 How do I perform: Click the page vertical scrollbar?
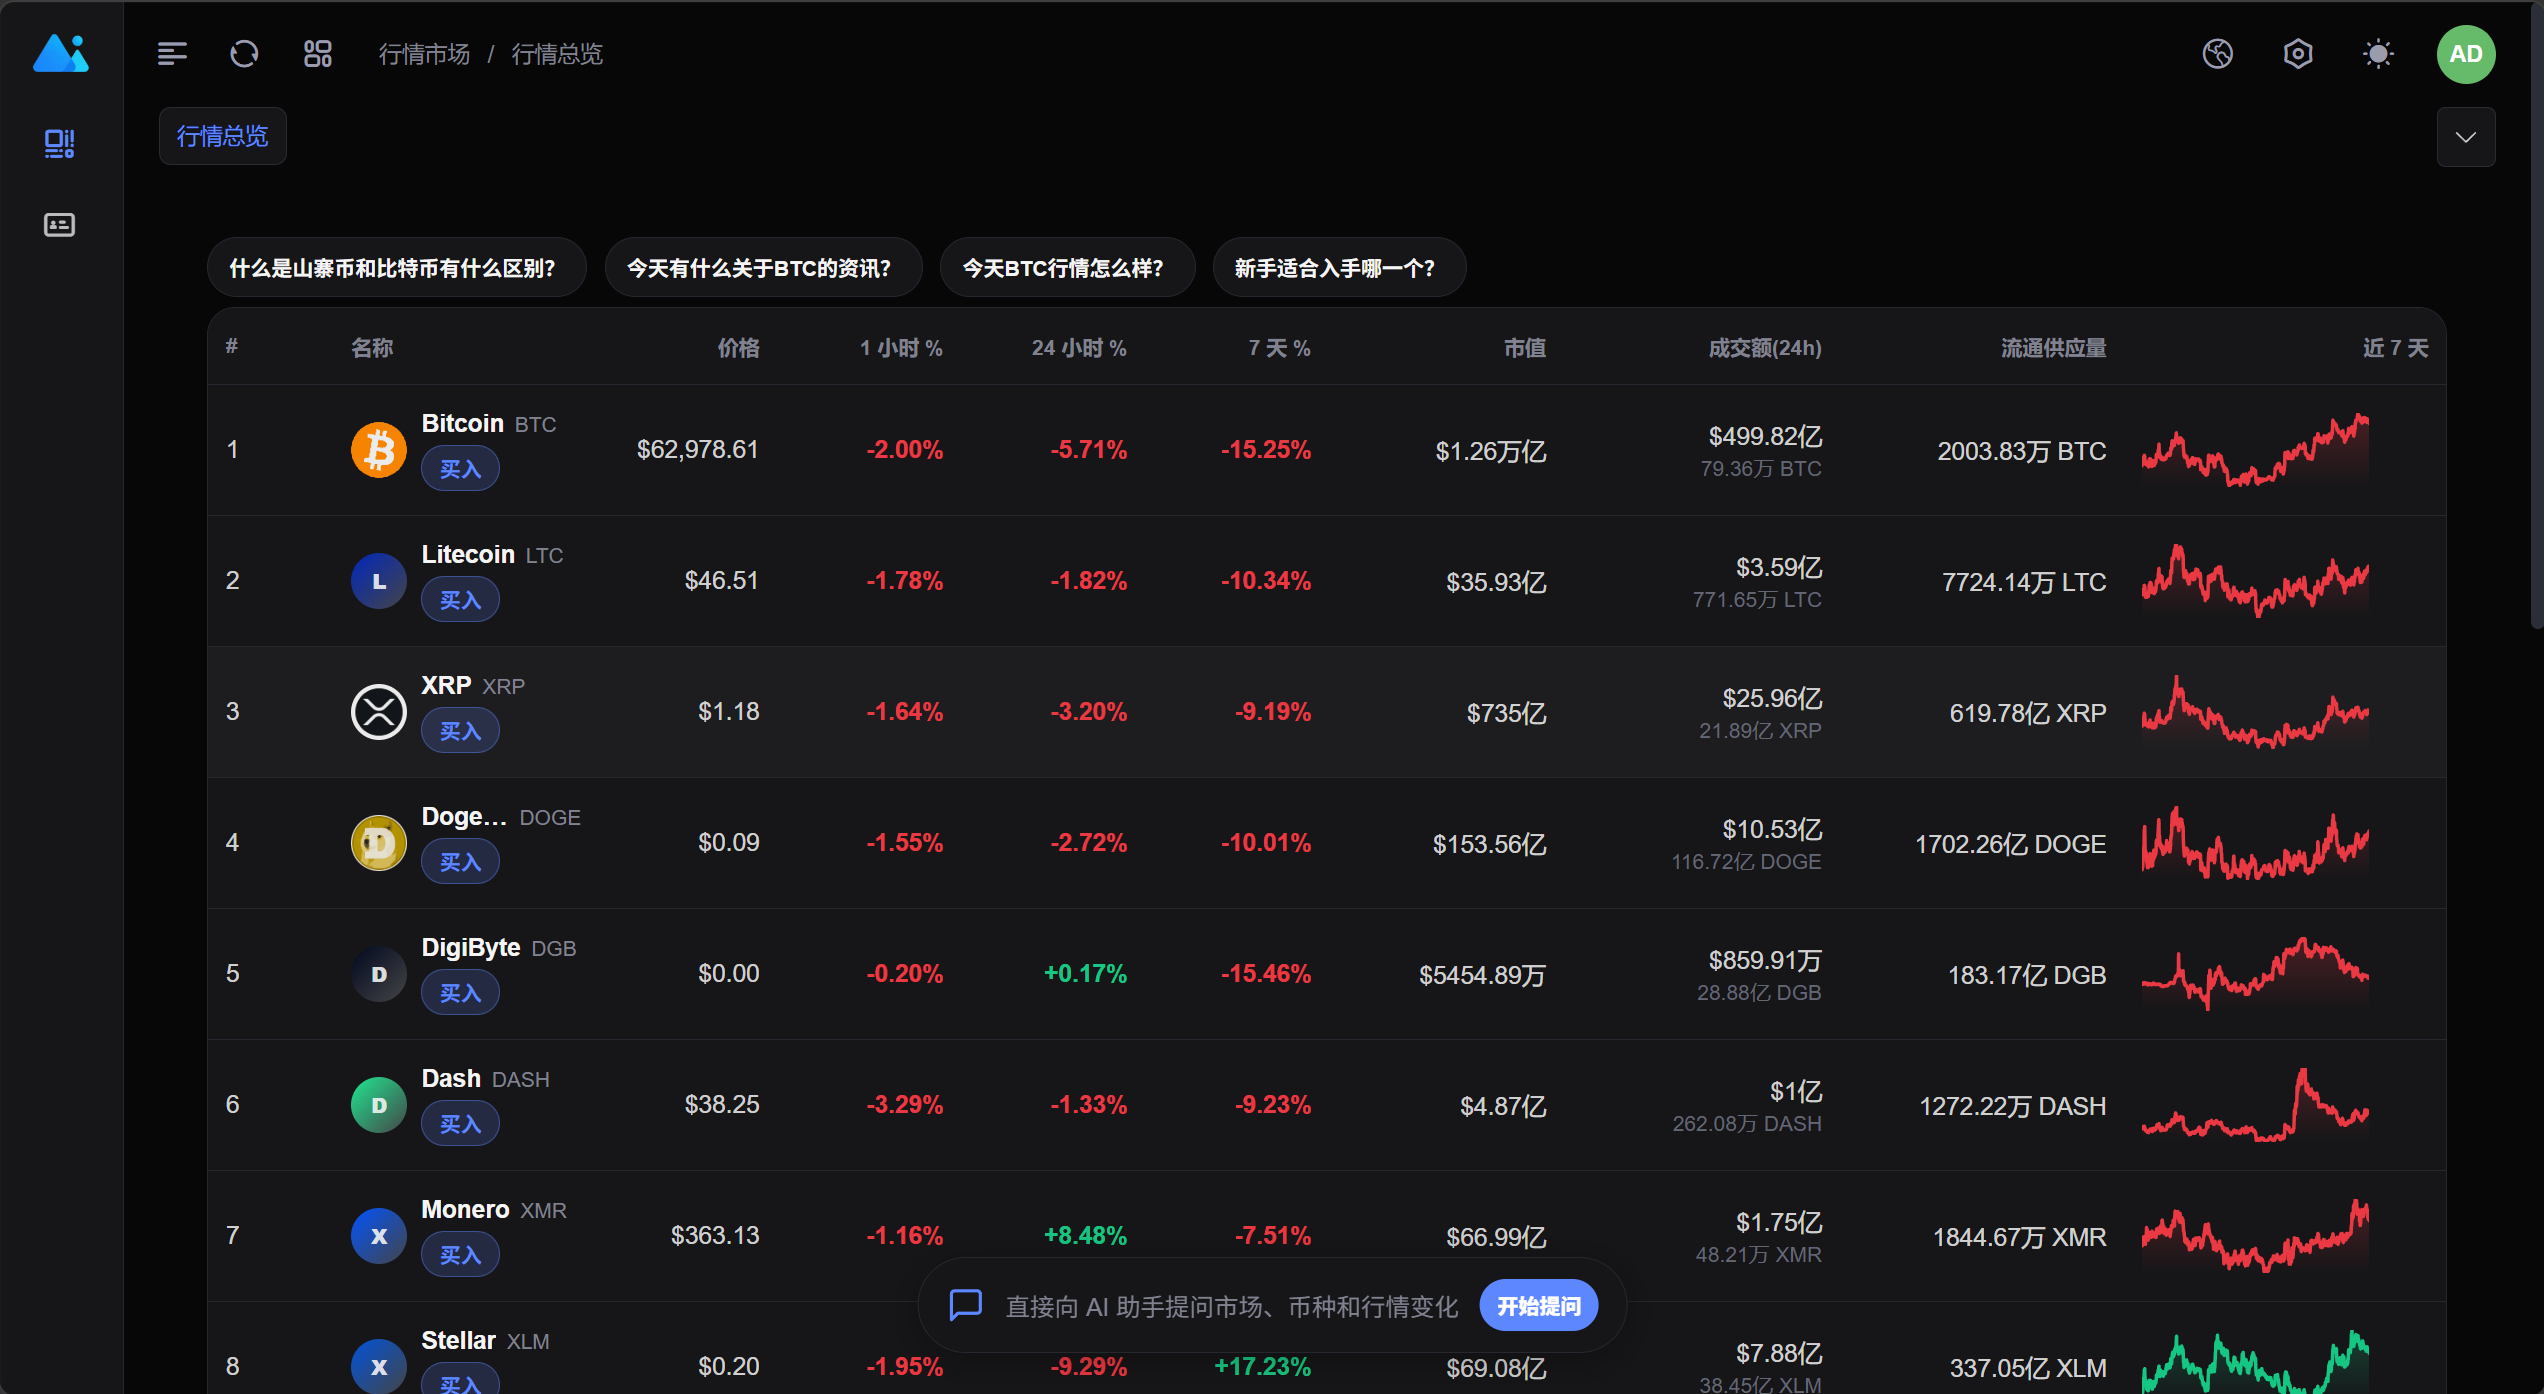(2535, 315)
